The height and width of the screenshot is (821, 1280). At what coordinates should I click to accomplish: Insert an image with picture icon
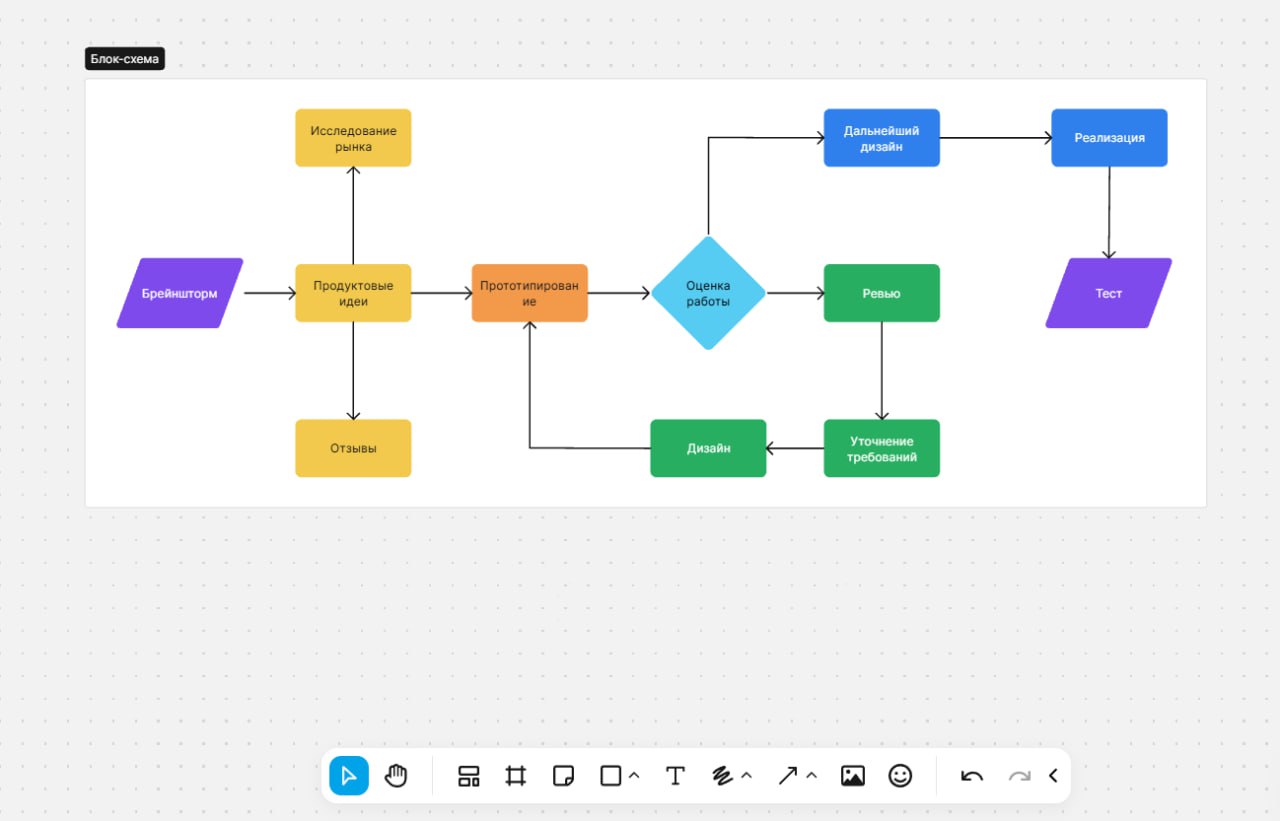click(x=852, y=776)
